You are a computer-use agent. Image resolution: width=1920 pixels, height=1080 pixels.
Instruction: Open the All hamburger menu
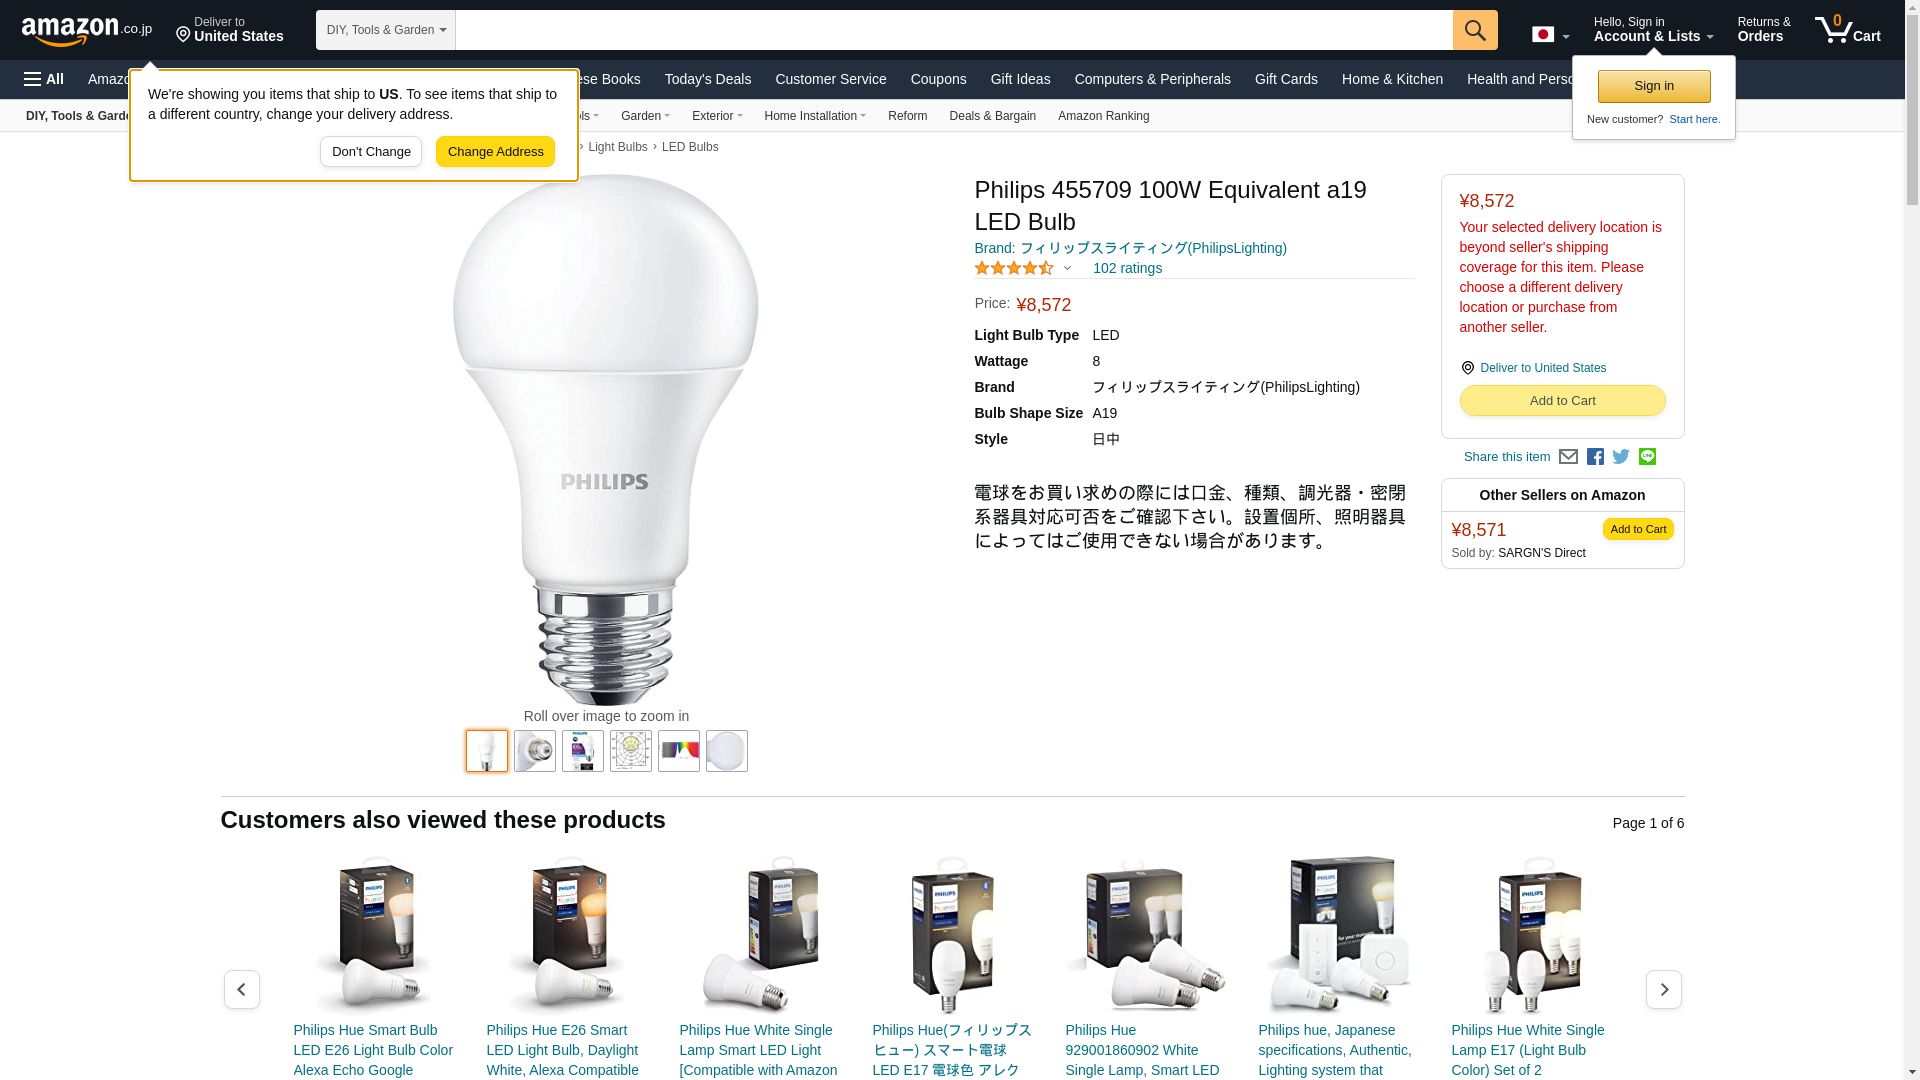point(44,79)
